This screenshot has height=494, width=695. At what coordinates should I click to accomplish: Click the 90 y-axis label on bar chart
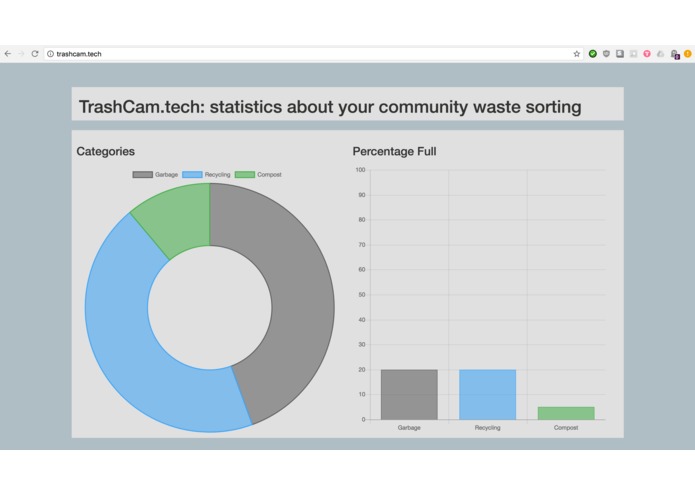(x=362, y=195)
